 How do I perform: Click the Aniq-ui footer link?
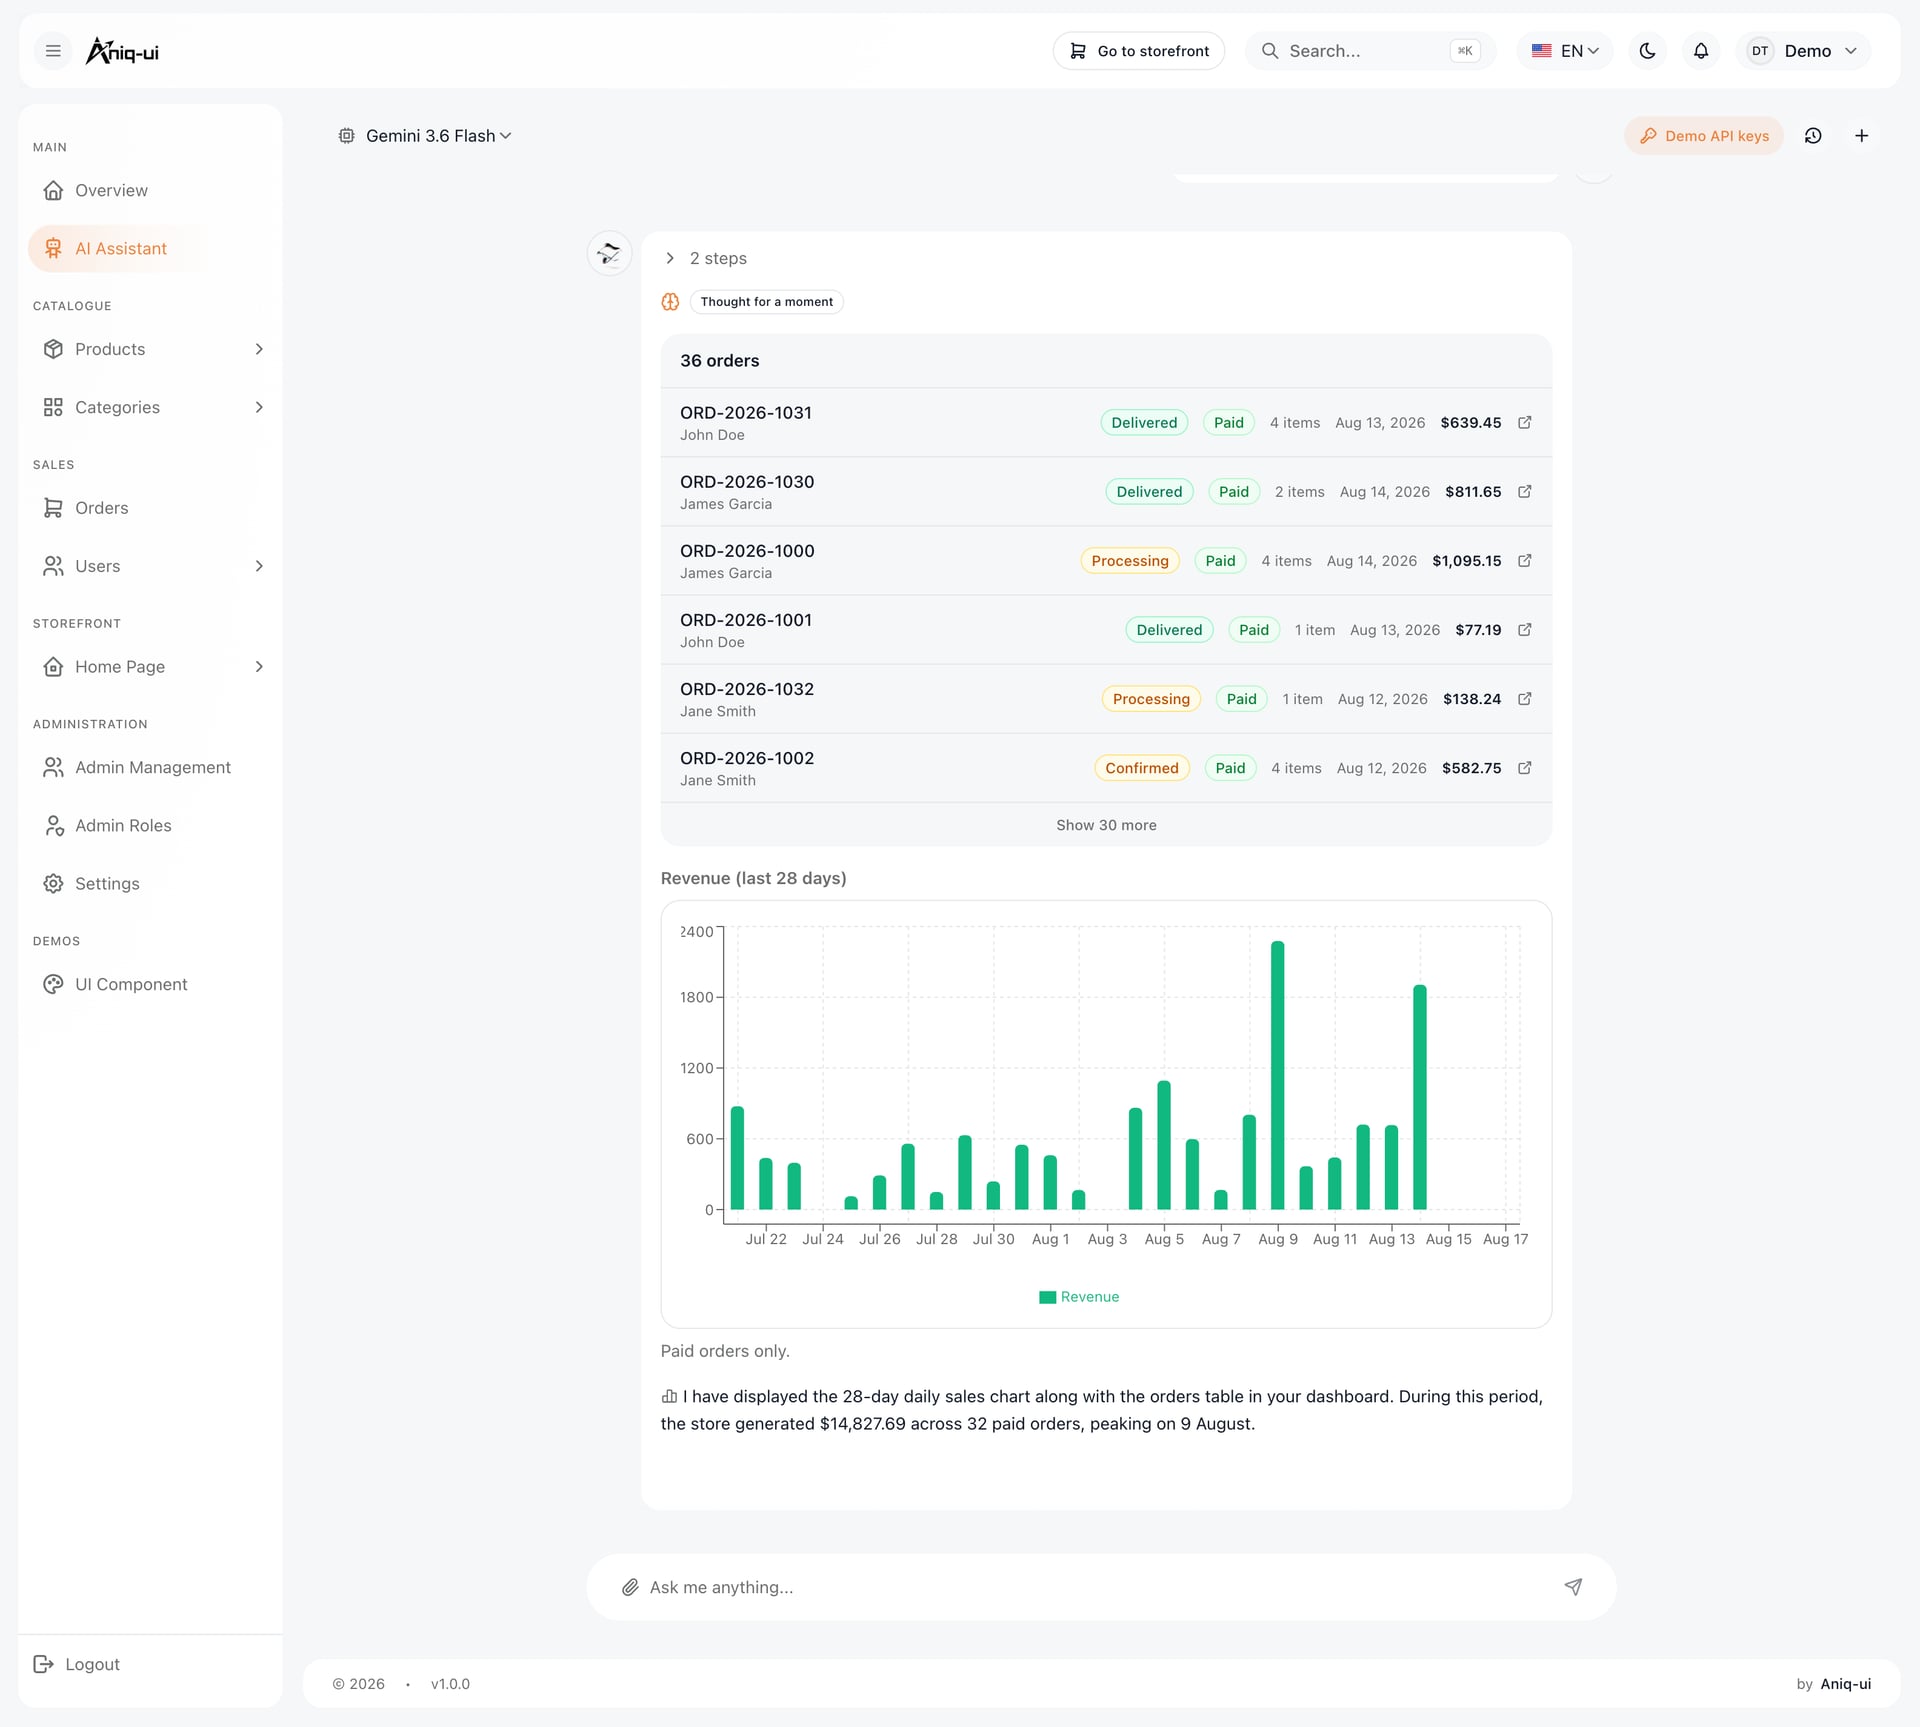pos(1845,1684)
